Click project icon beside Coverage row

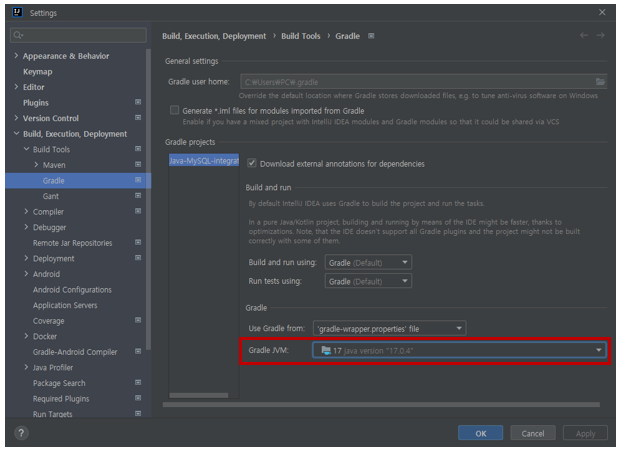(x=138, y=320)
